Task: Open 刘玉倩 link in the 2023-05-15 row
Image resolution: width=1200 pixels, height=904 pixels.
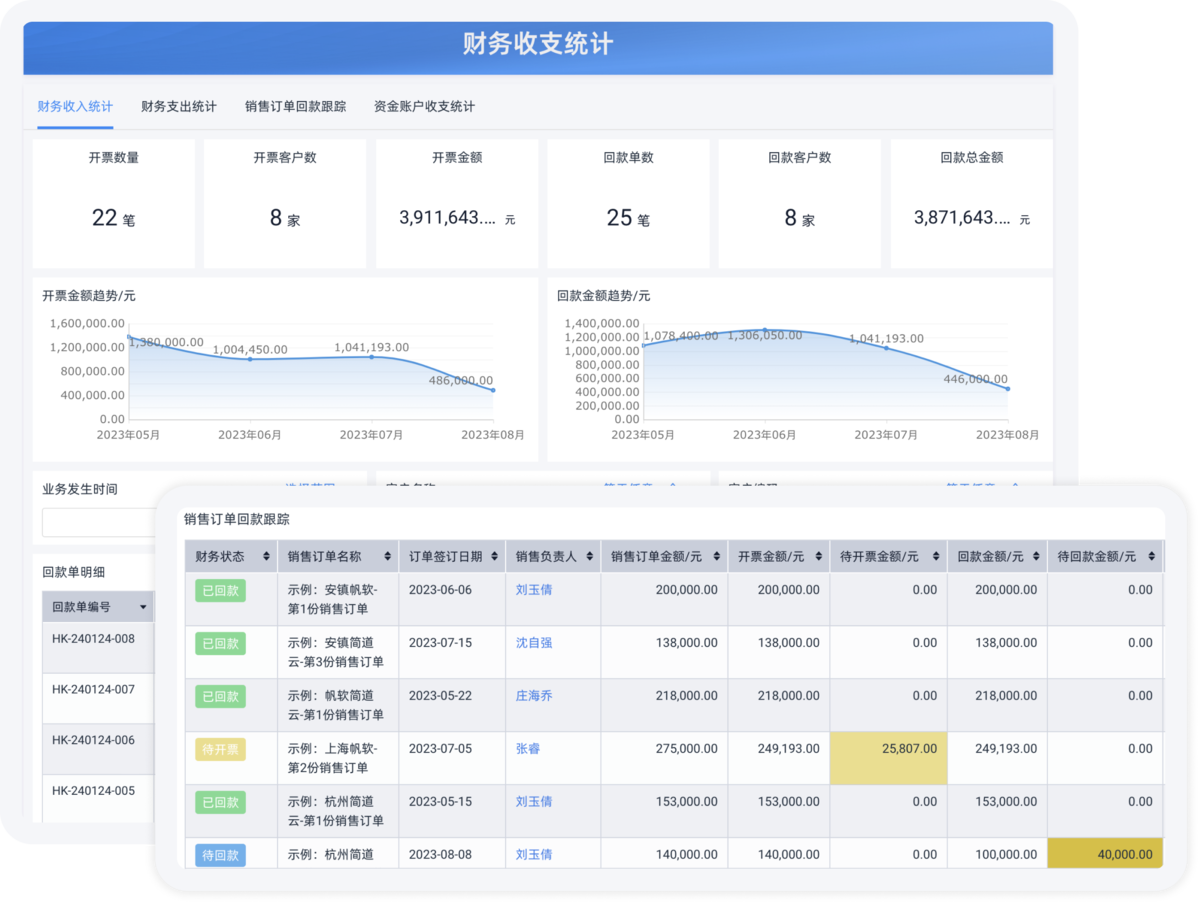Action: [x=534, y=802]
